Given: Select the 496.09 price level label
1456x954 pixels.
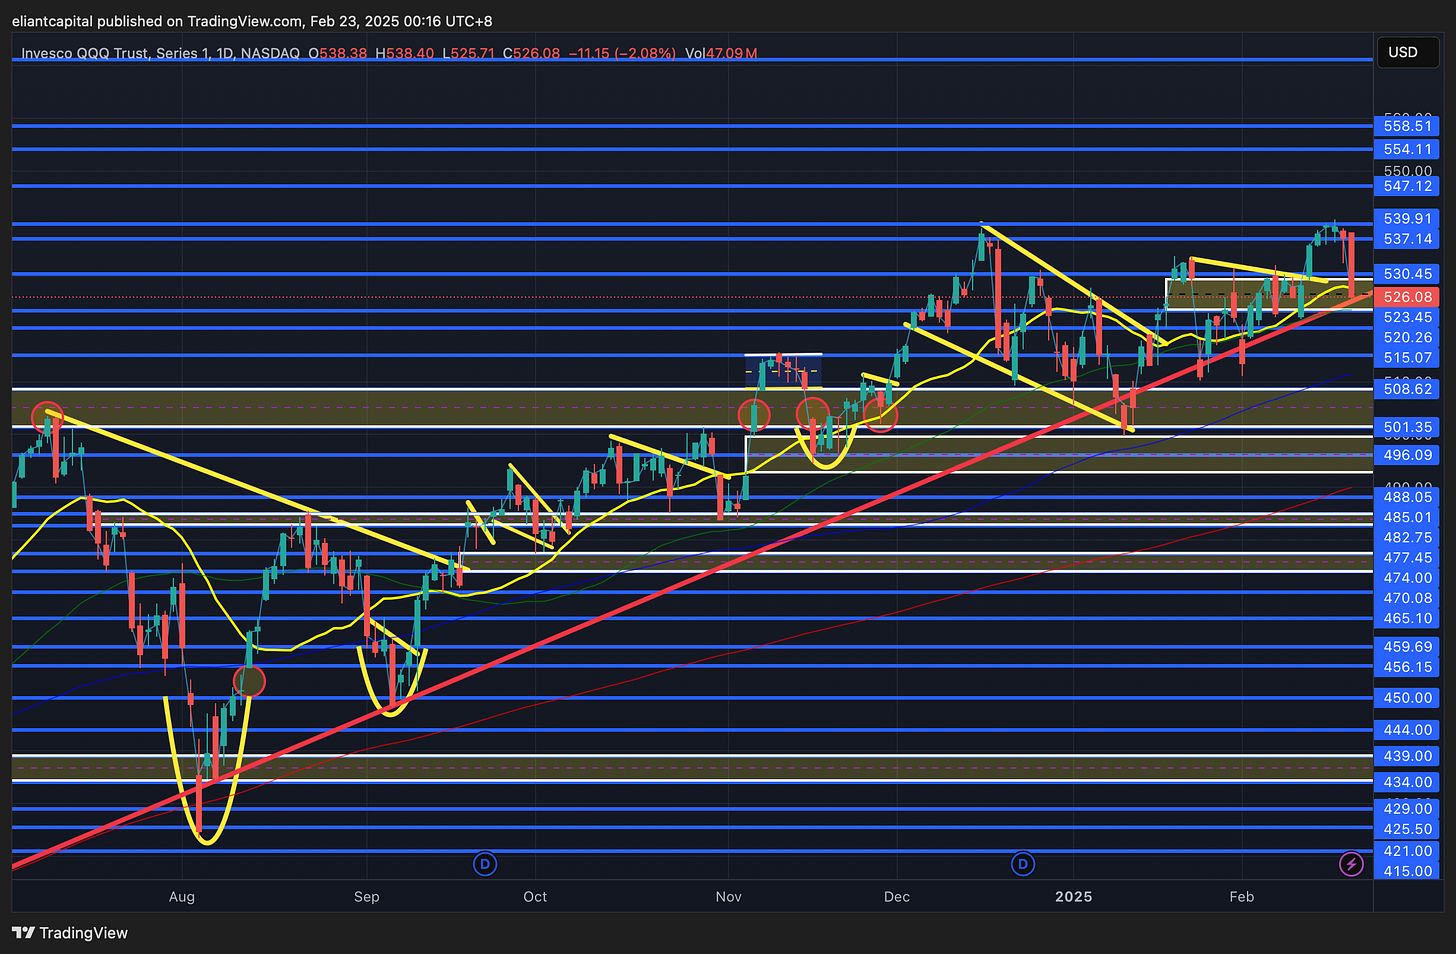Looking at the screenshot, I should point(1407,455).
